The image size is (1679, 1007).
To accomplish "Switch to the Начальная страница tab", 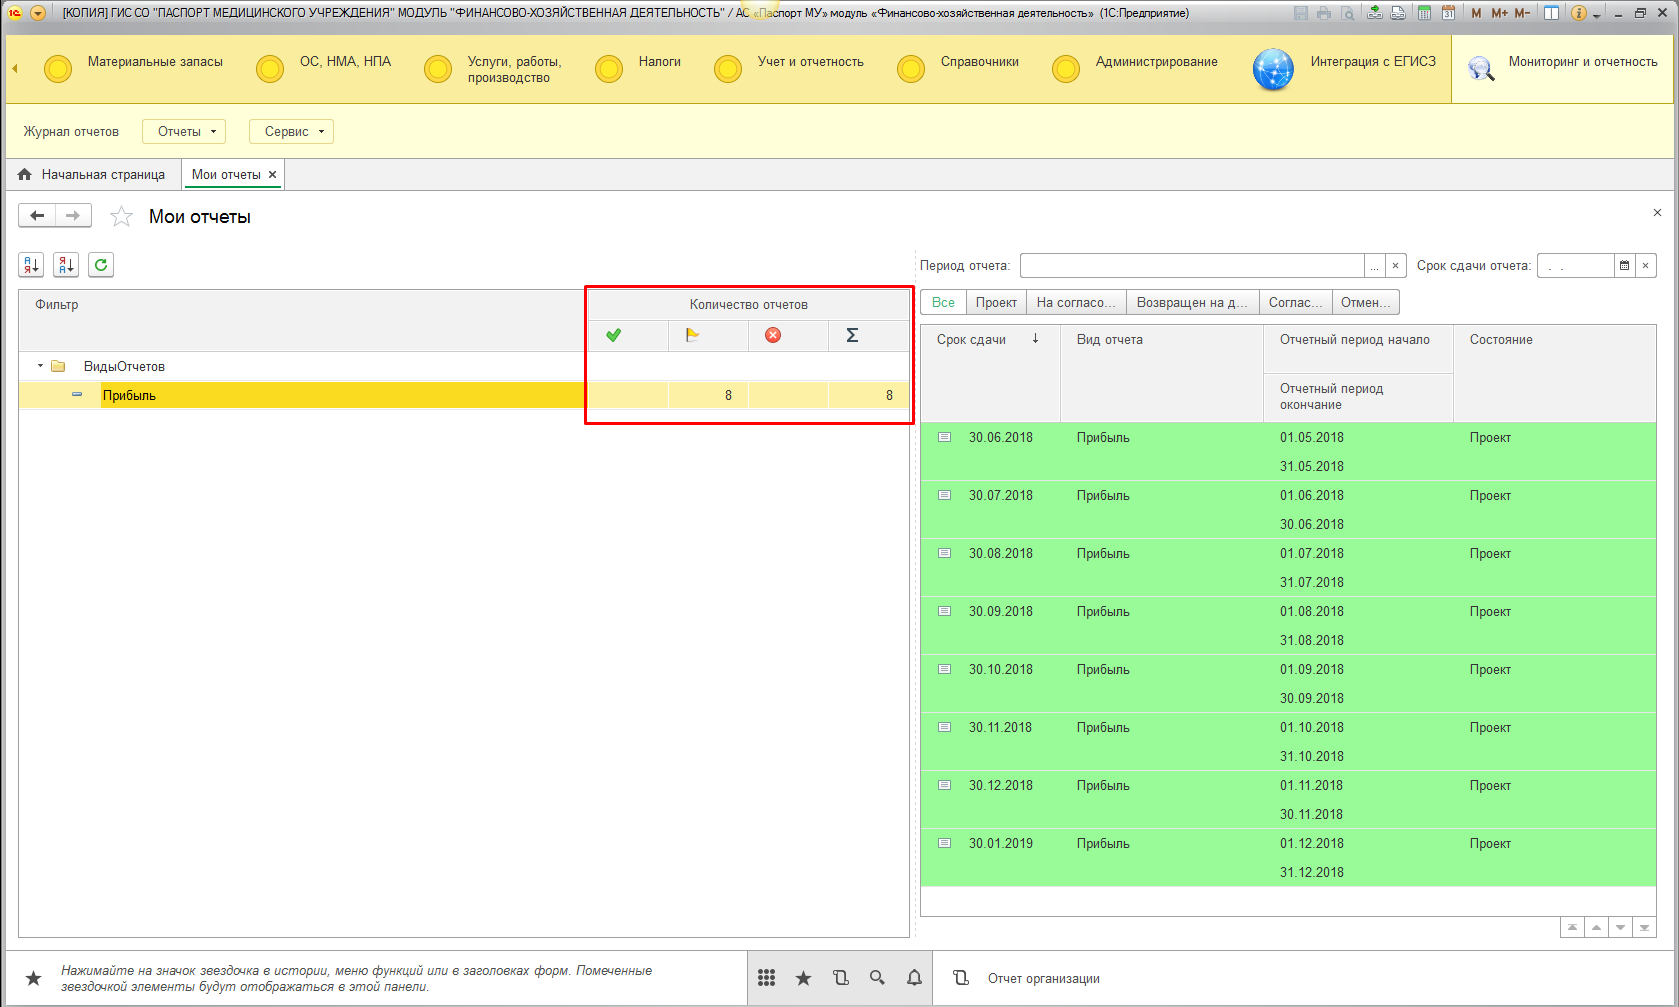I will coord(92,175).
